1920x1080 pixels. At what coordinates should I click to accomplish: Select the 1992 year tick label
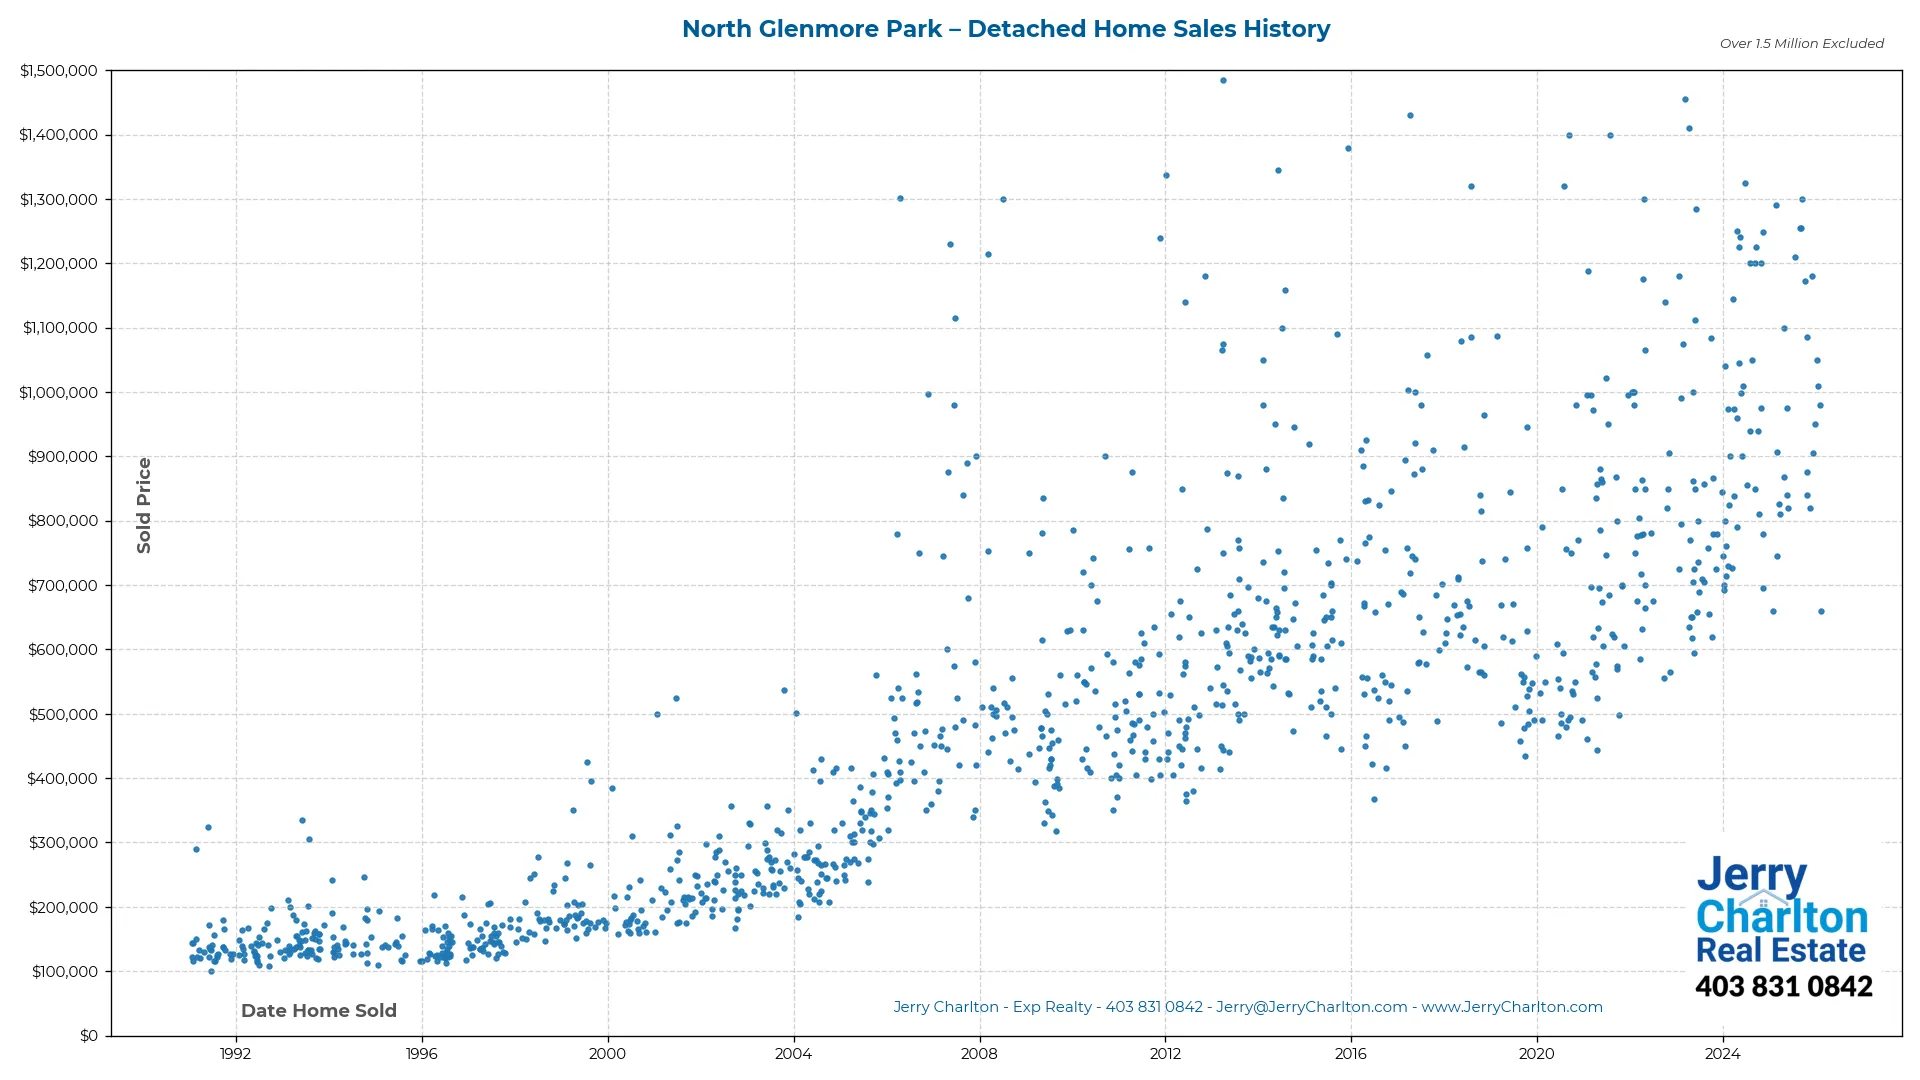click(233, 1054)
